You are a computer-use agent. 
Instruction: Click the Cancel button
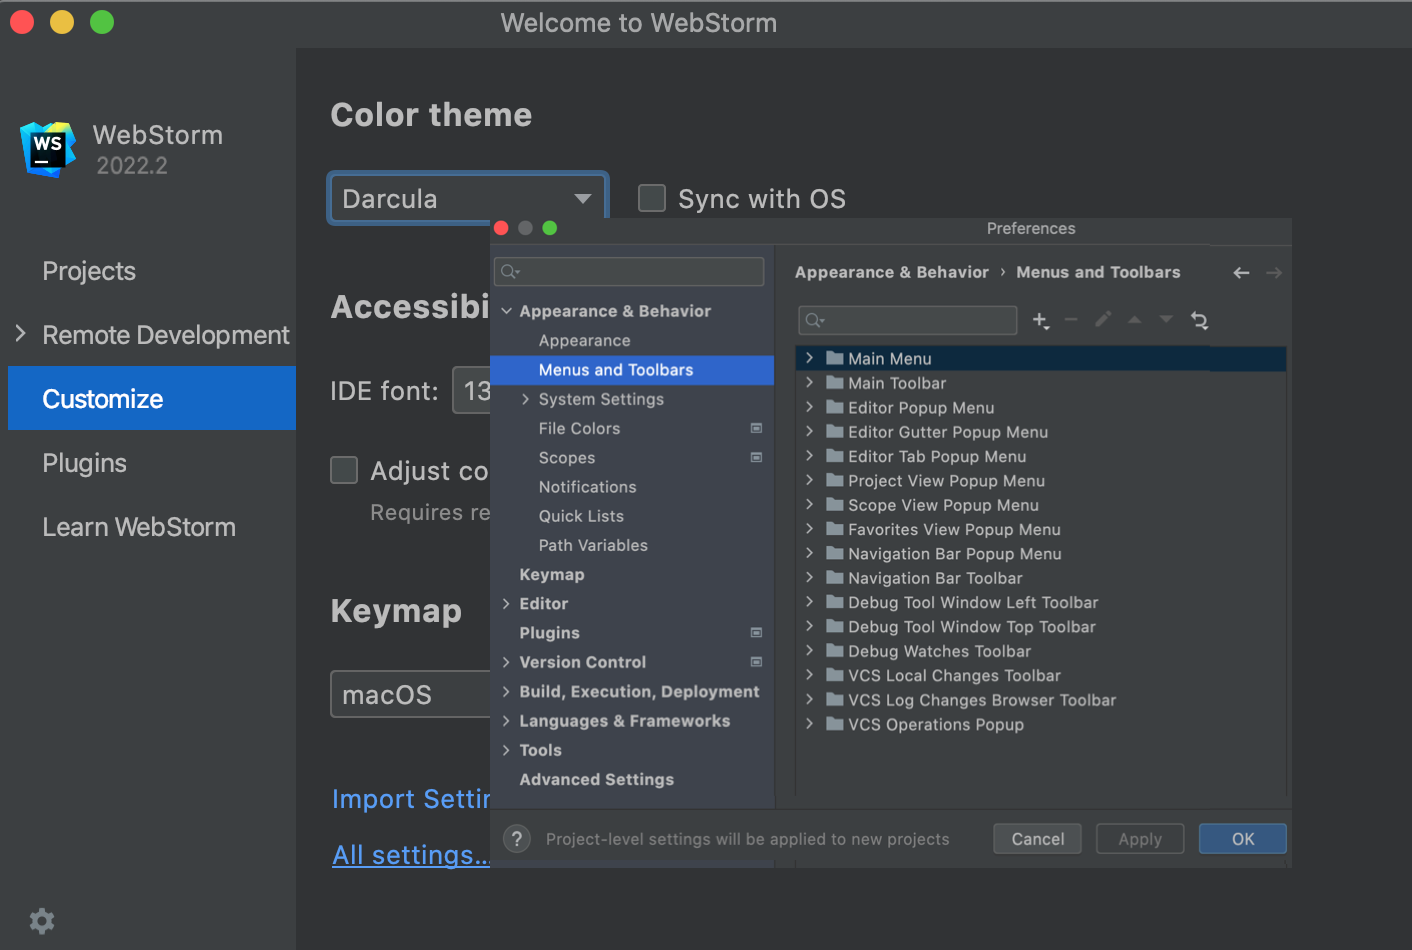pyautogui.click(x=1037, y=839)
